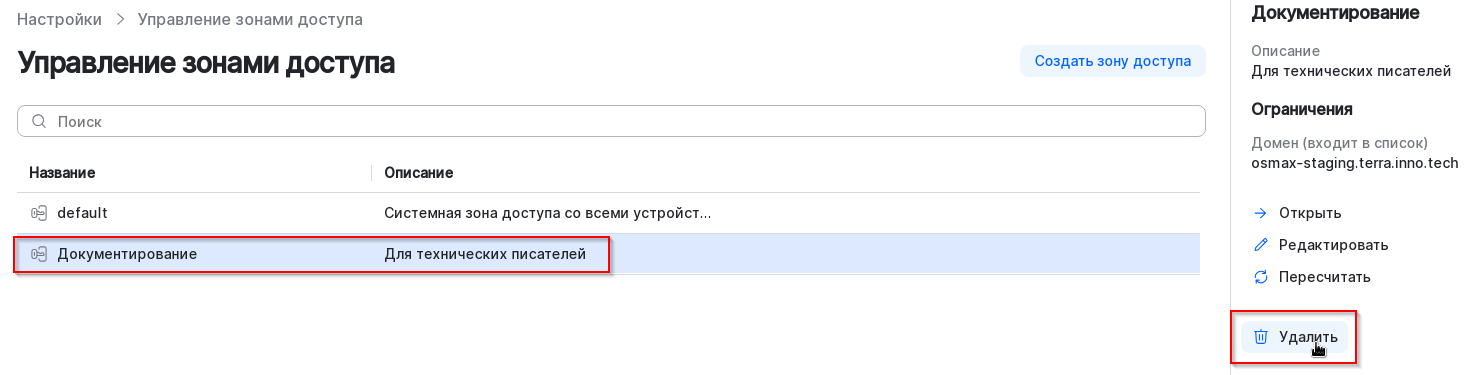Click the Для технических писателей table cell
1468x375 pixels.
(x=485, y=254)
